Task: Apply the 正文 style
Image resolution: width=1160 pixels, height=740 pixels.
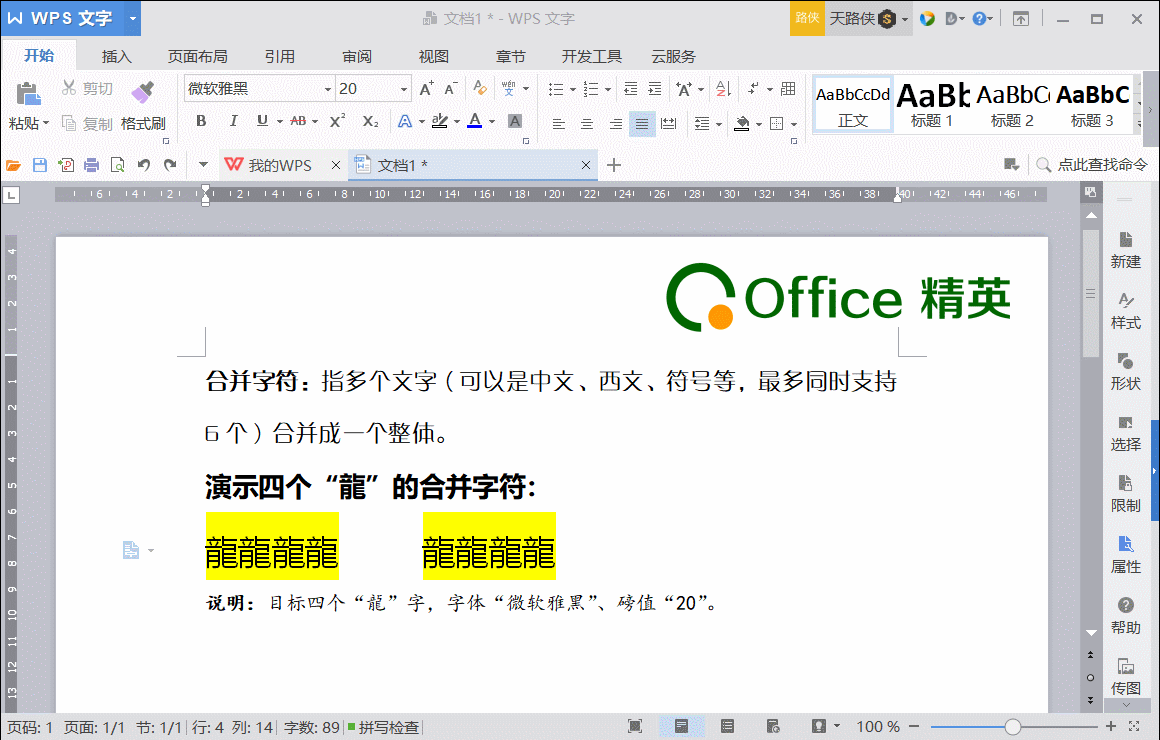Action: (x=853, y=105)
